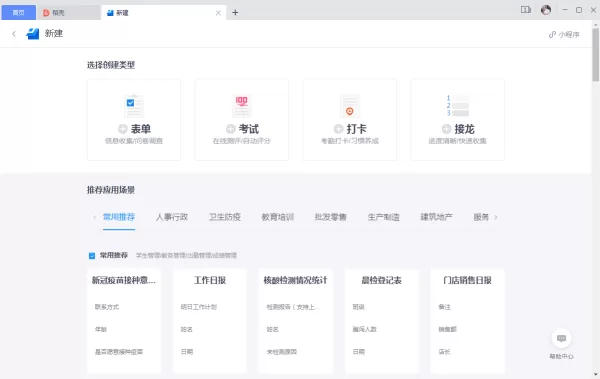Click the blue 新建 form logo icon

(33, 34)
